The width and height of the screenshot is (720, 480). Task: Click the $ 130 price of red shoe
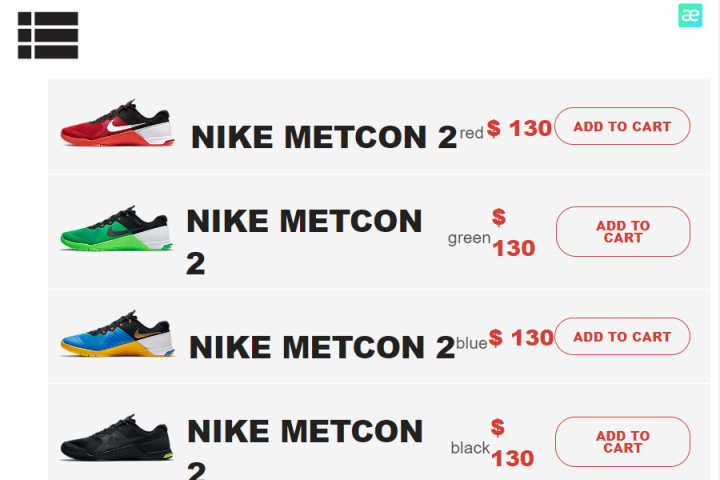[x=519, y=128]
